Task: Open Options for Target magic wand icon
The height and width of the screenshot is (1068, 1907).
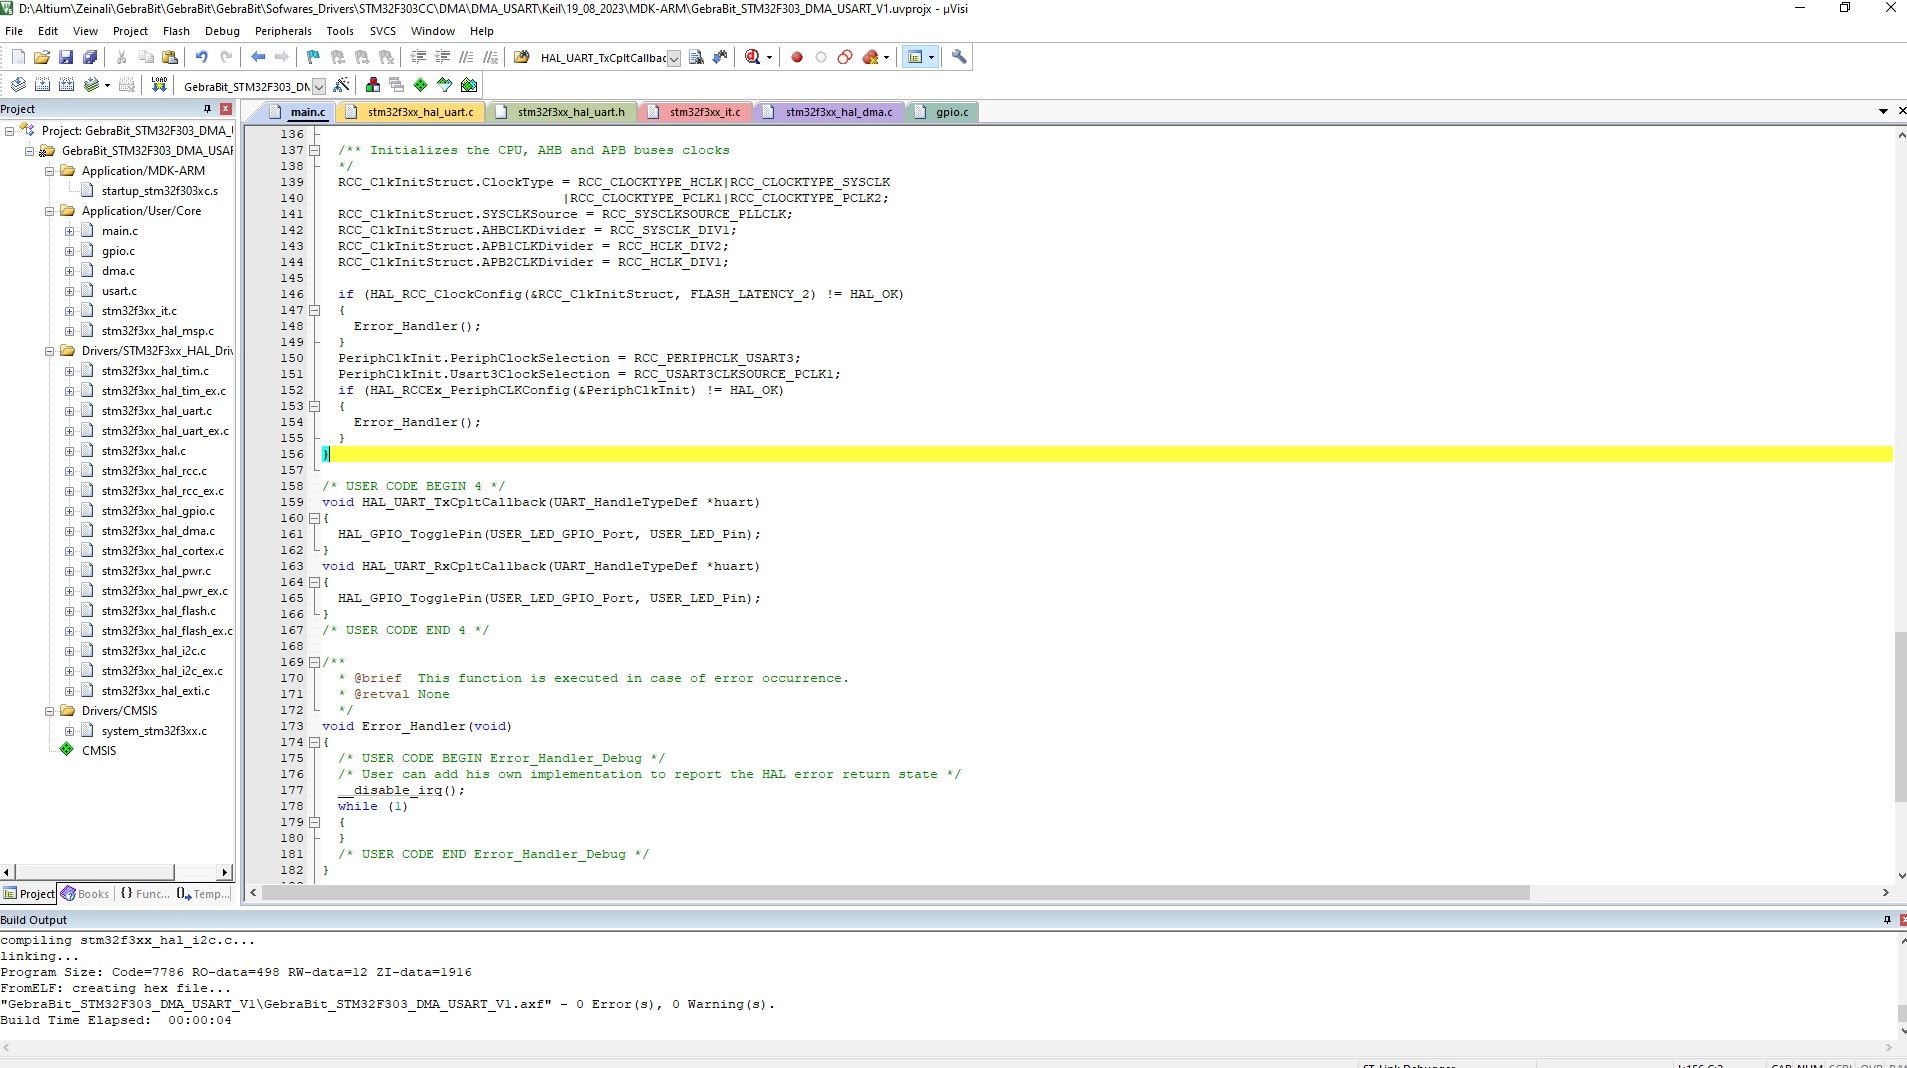Action: [x=342, y=85]
